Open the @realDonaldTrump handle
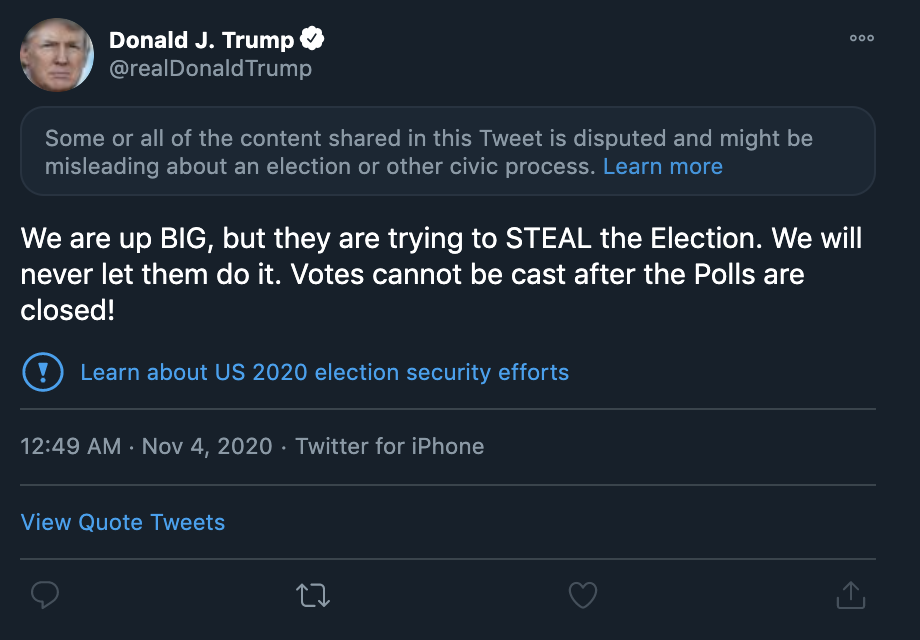920x640 pixels. pos(210,68)
